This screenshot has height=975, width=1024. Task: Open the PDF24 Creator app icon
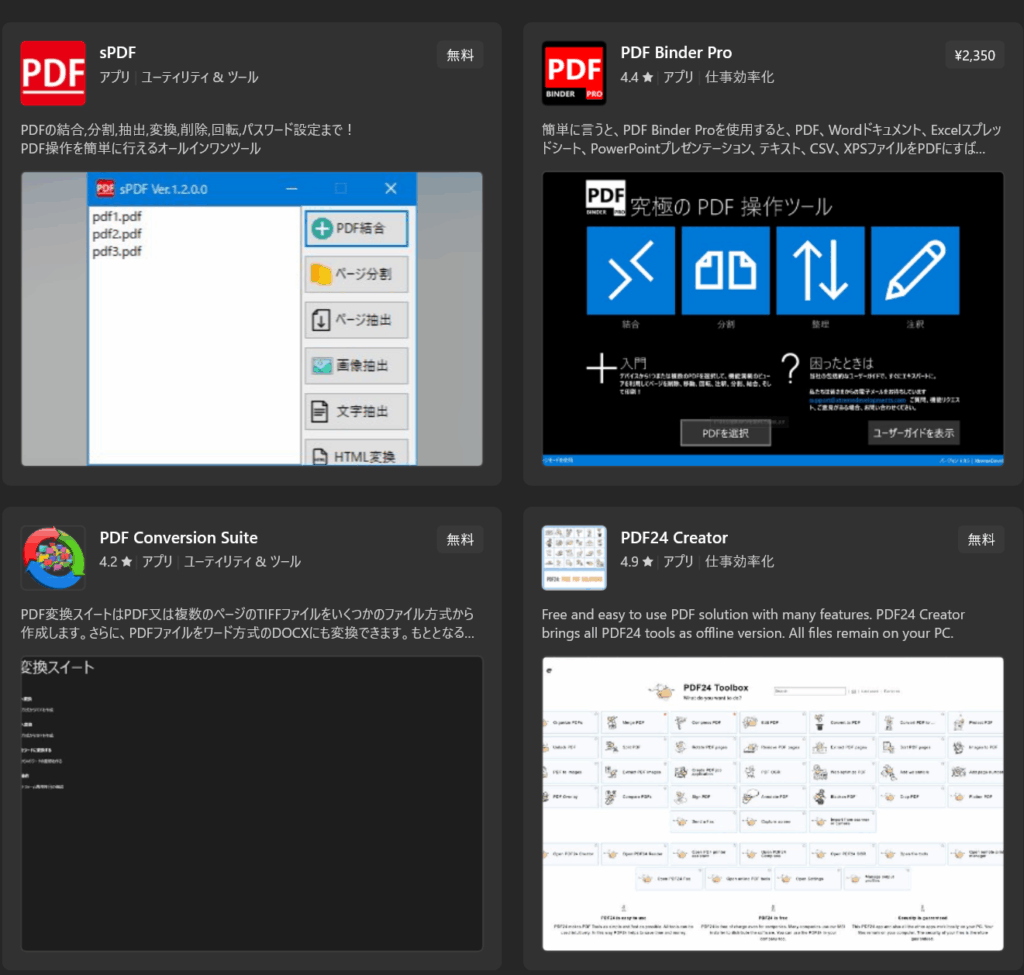coord(574,558)
